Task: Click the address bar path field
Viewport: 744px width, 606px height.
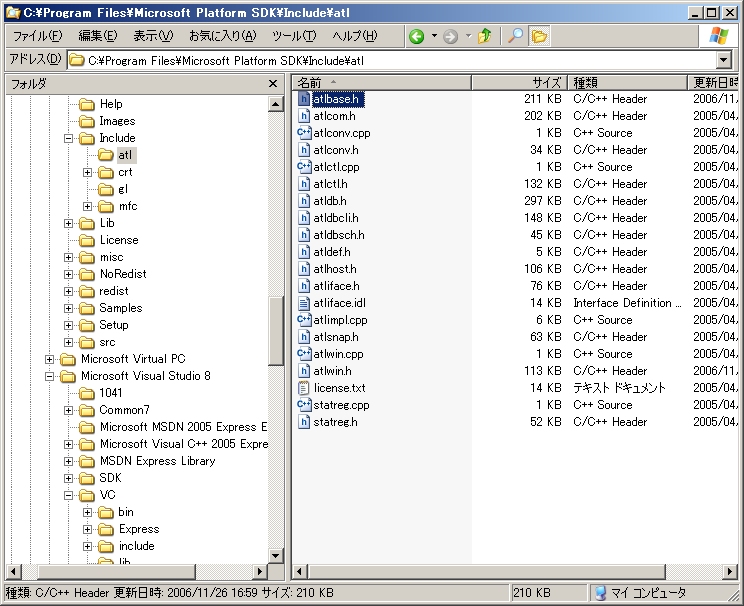Action: tap(392, 60)
